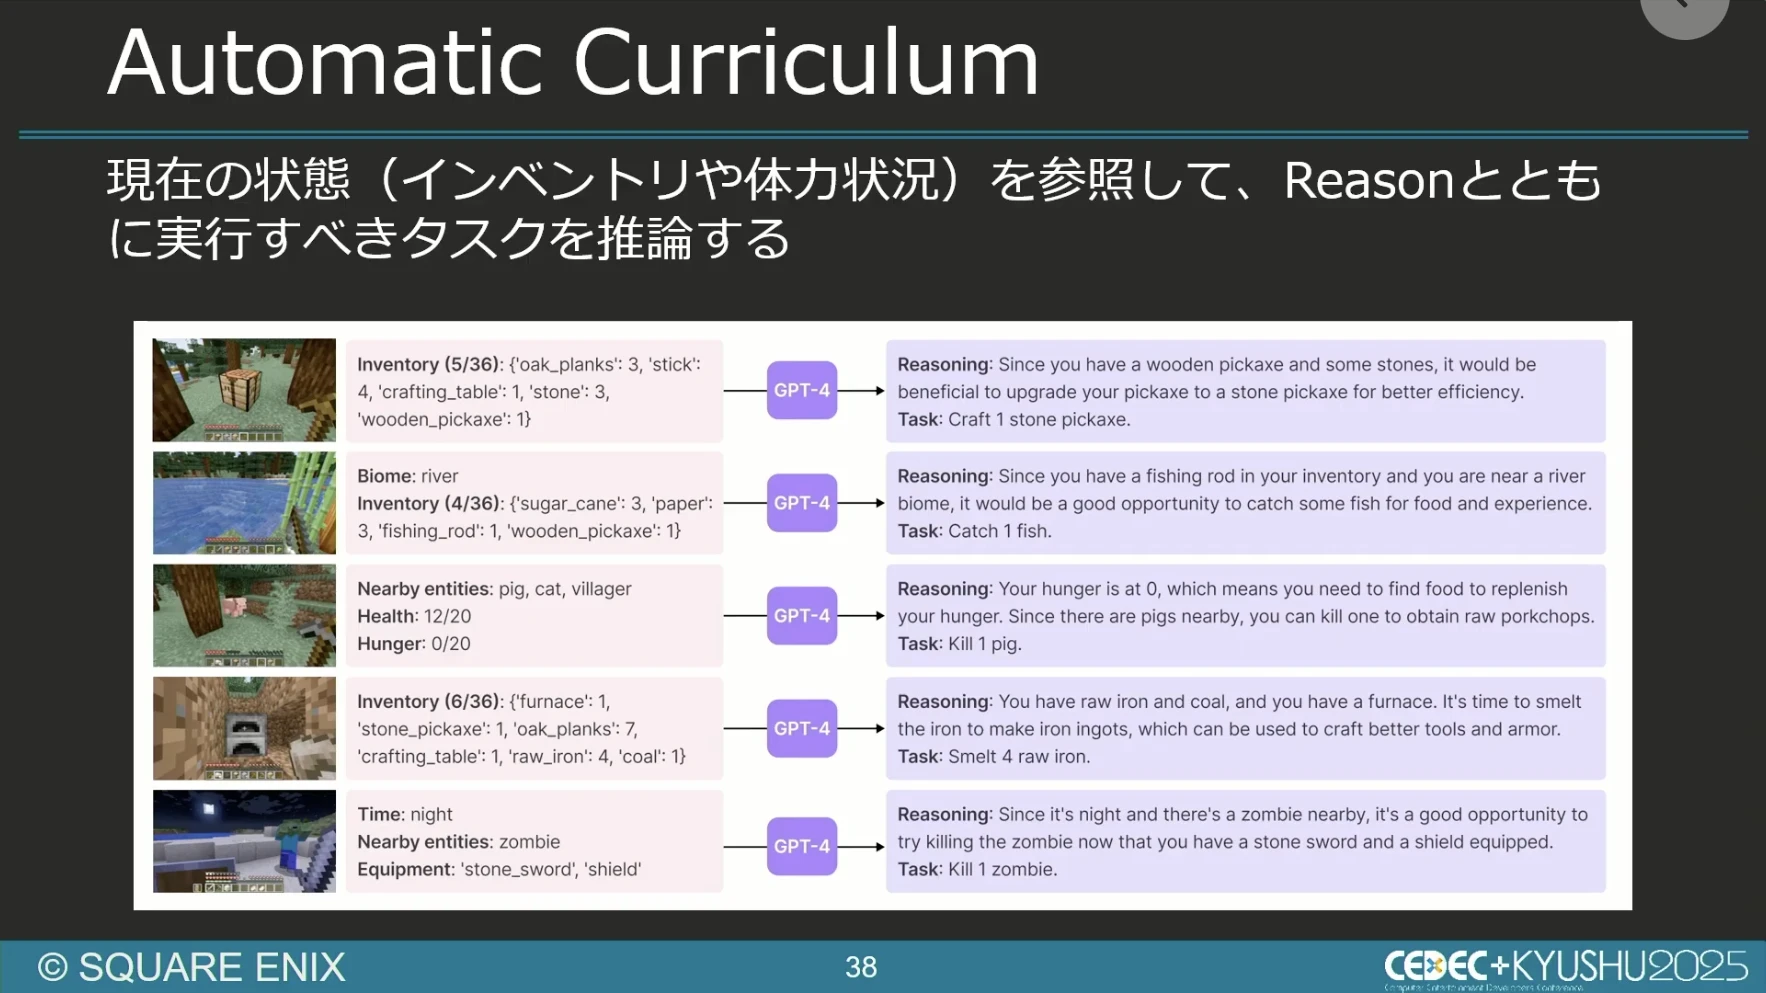Click the GPT-4 box in the furnace row
The width and height of the screenshot is (1766, 993).
pos(802,729)
